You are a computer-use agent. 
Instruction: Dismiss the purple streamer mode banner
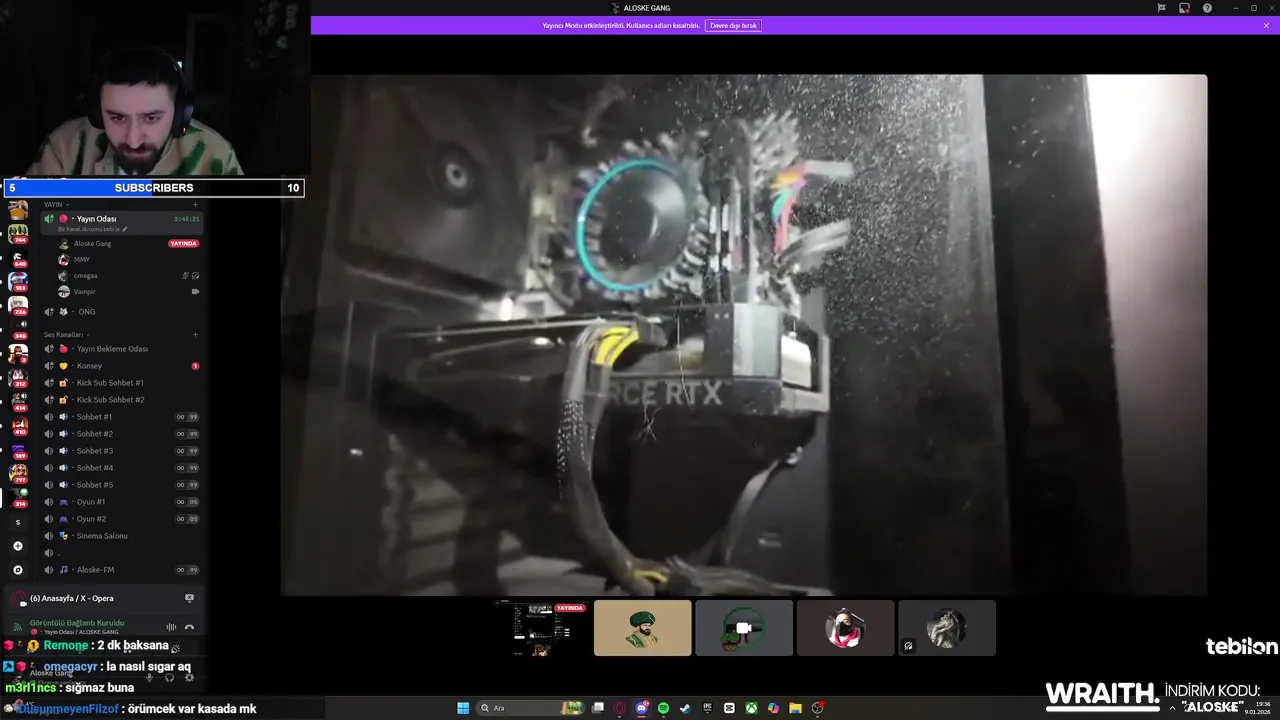click(1266, 25)
